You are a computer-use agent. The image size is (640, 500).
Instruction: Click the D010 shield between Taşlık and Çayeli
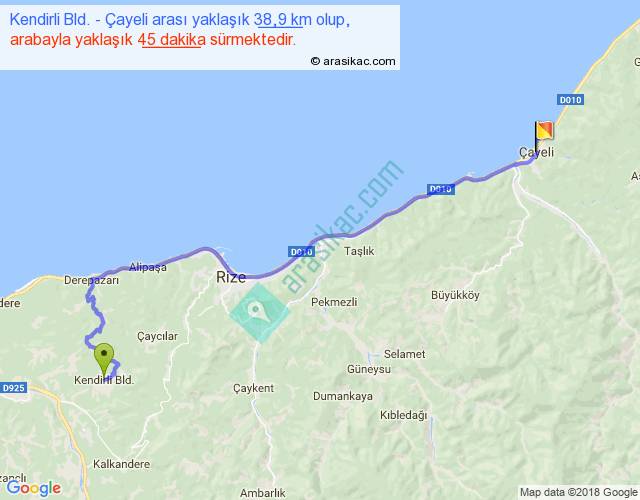440,189
